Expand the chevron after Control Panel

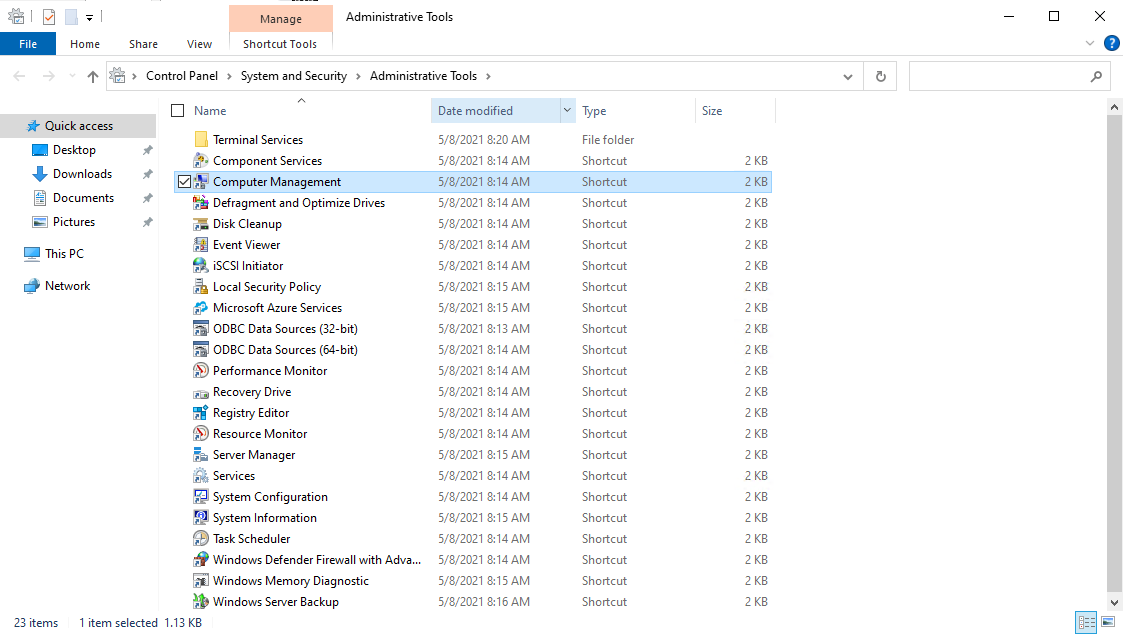(229, 76)
